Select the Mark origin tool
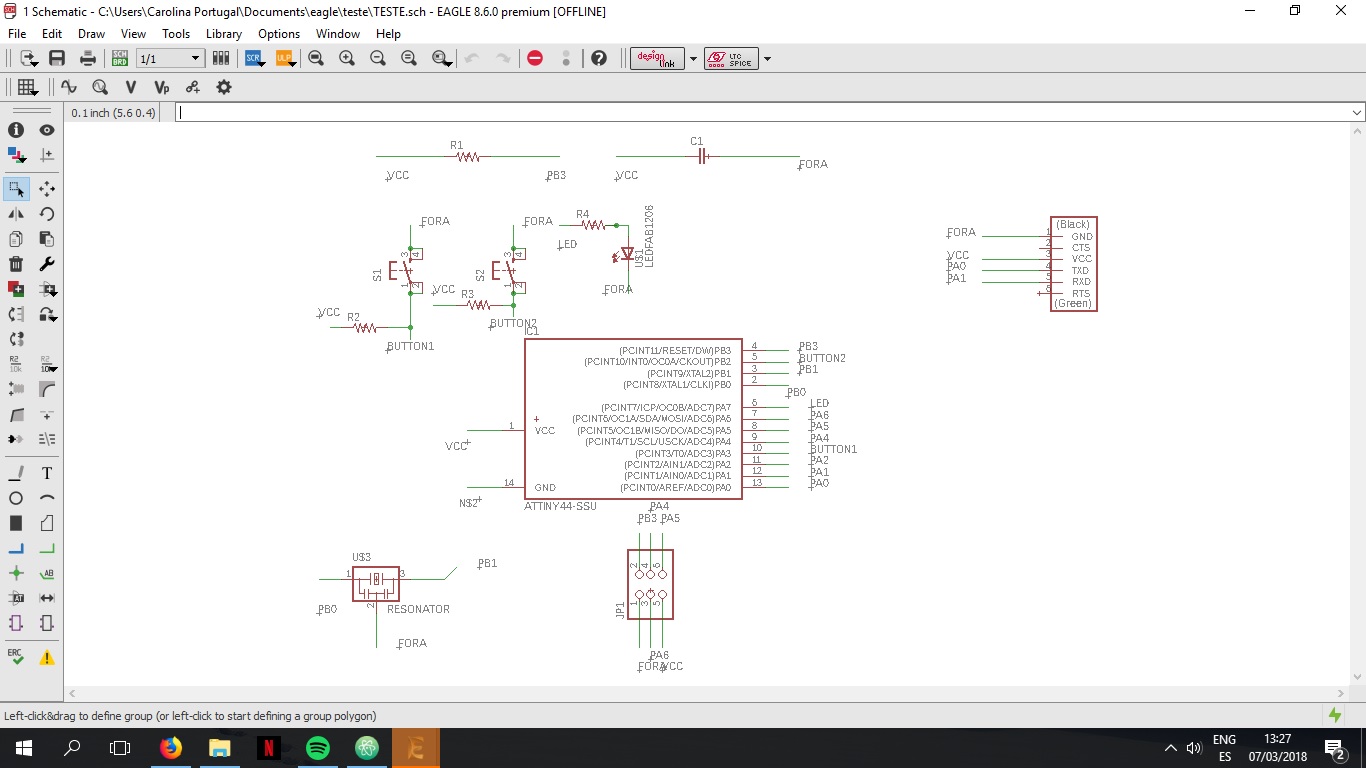This screenshot has height=768, width=1366. [47, 155]
